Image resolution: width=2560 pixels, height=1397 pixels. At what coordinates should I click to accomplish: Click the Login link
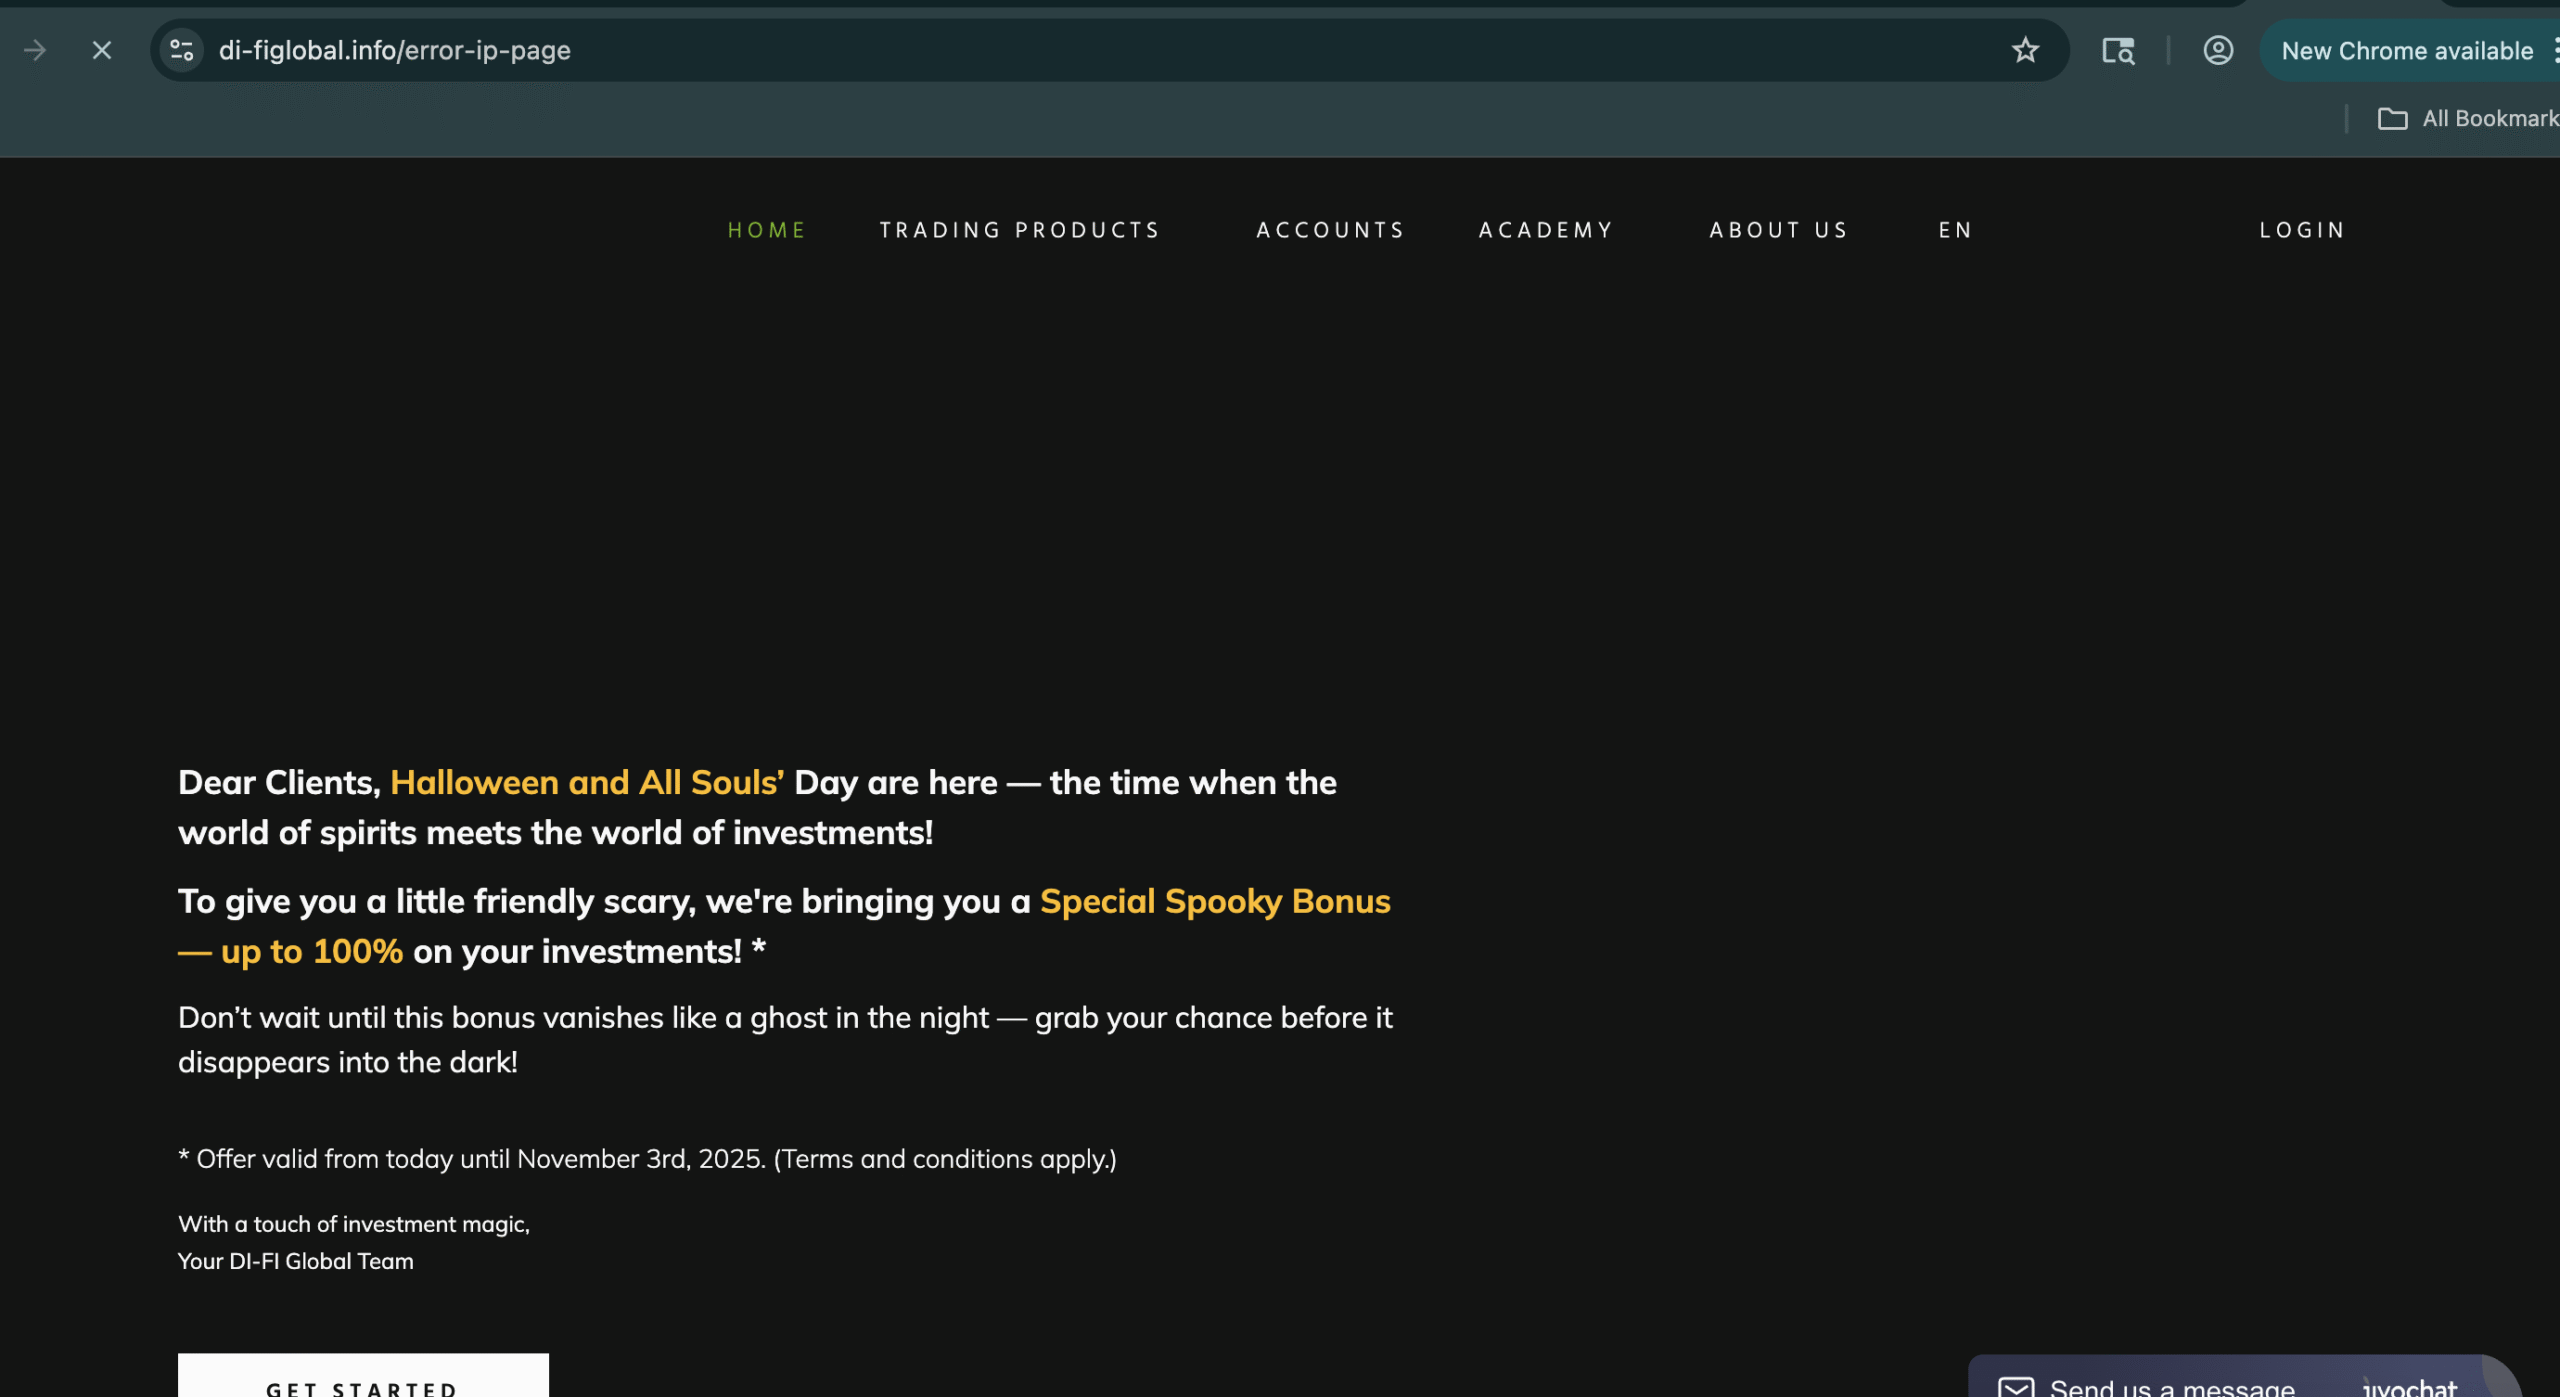[x=2302, y=230]
